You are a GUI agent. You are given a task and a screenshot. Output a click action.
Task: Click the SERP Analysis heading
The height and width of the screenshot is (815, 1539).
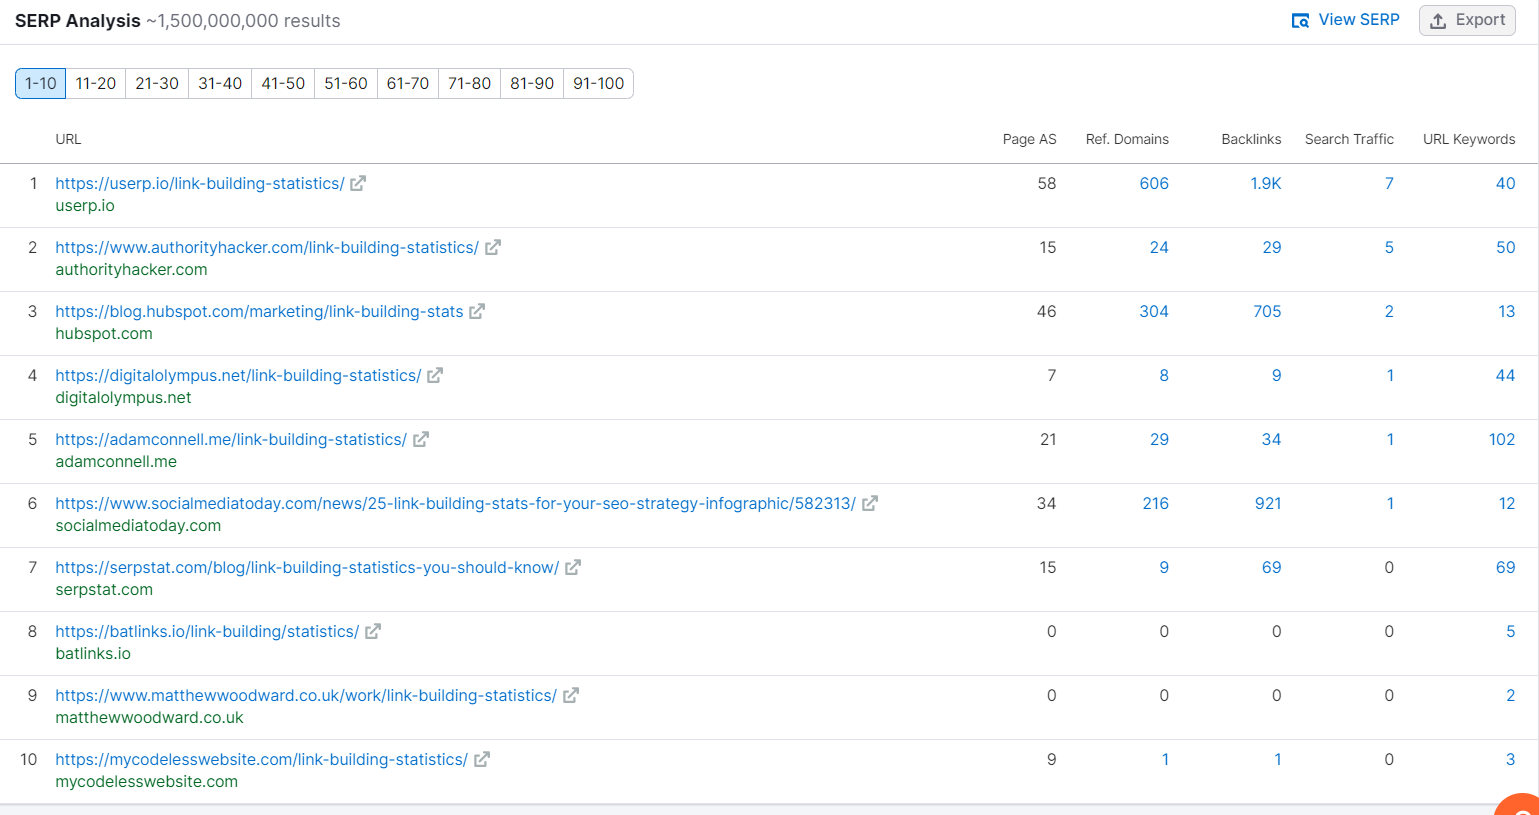tap(78, 21)
